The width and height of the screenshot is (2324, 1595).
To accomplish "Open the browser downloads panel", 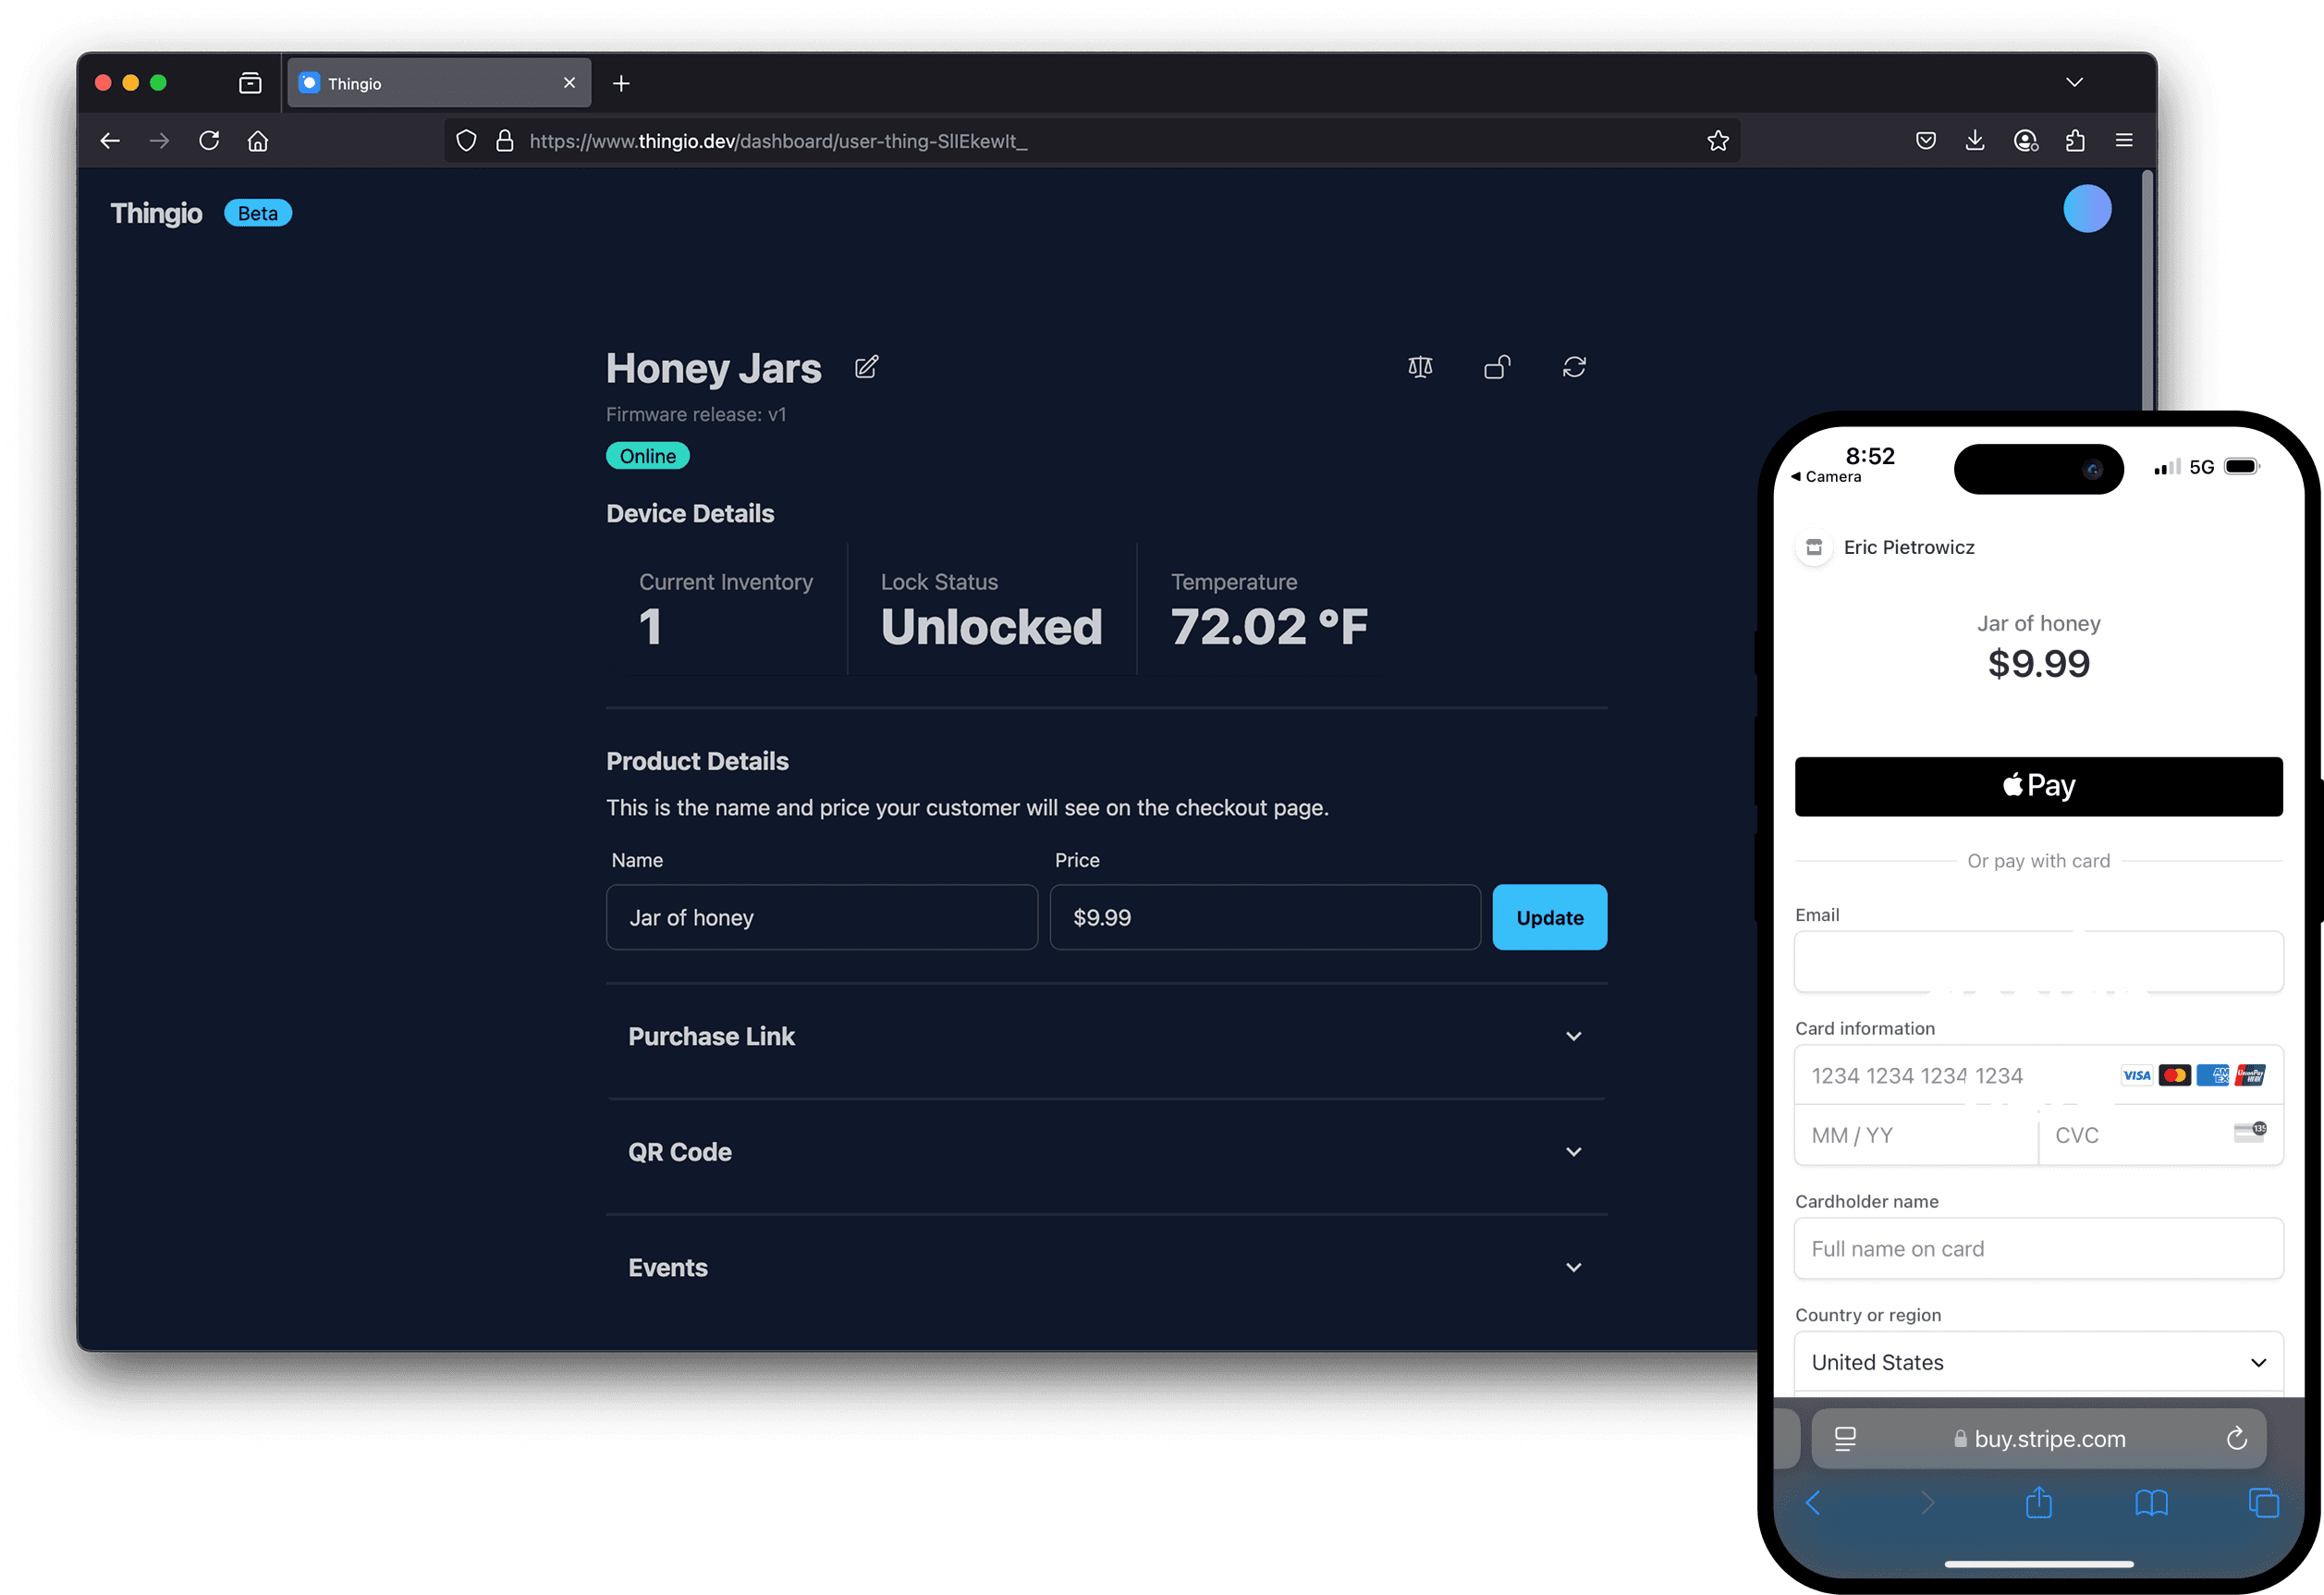I will point(1975,141).
